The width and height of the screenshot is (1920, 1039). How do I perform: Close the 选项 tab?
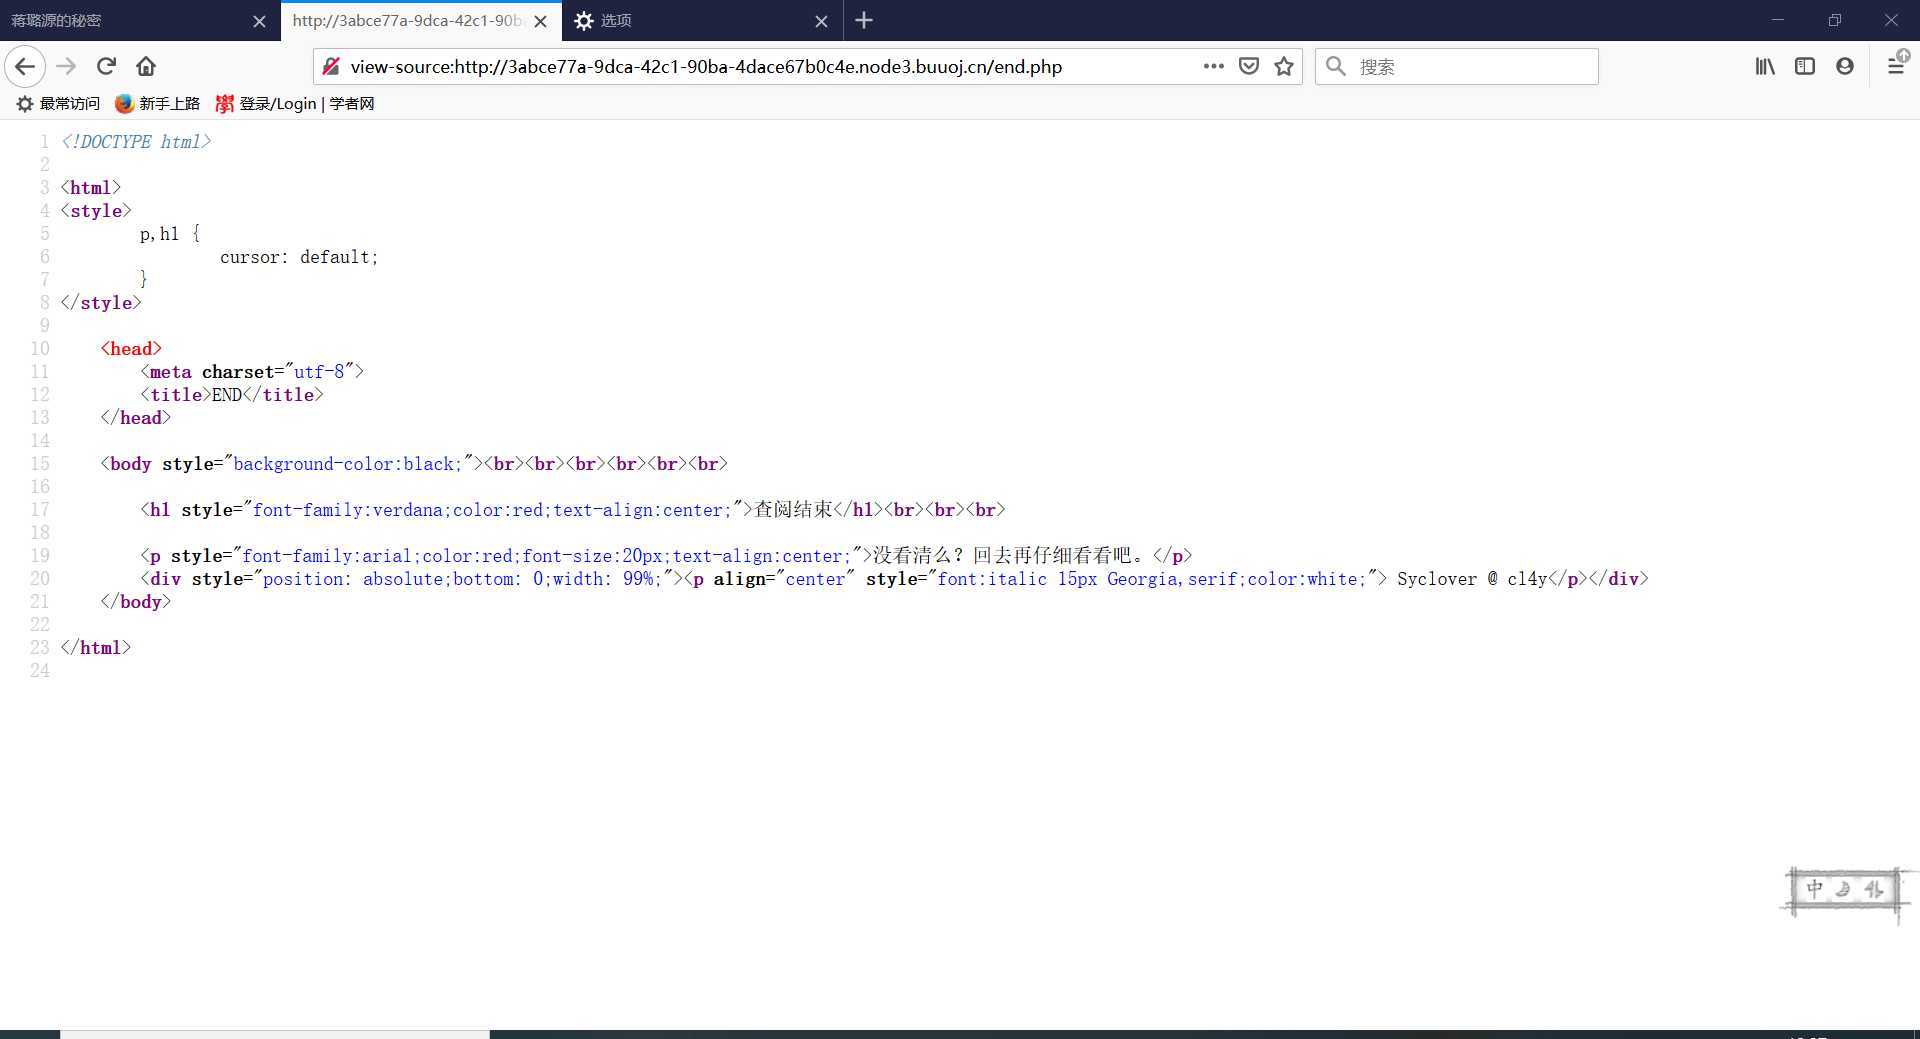point(821,21)
